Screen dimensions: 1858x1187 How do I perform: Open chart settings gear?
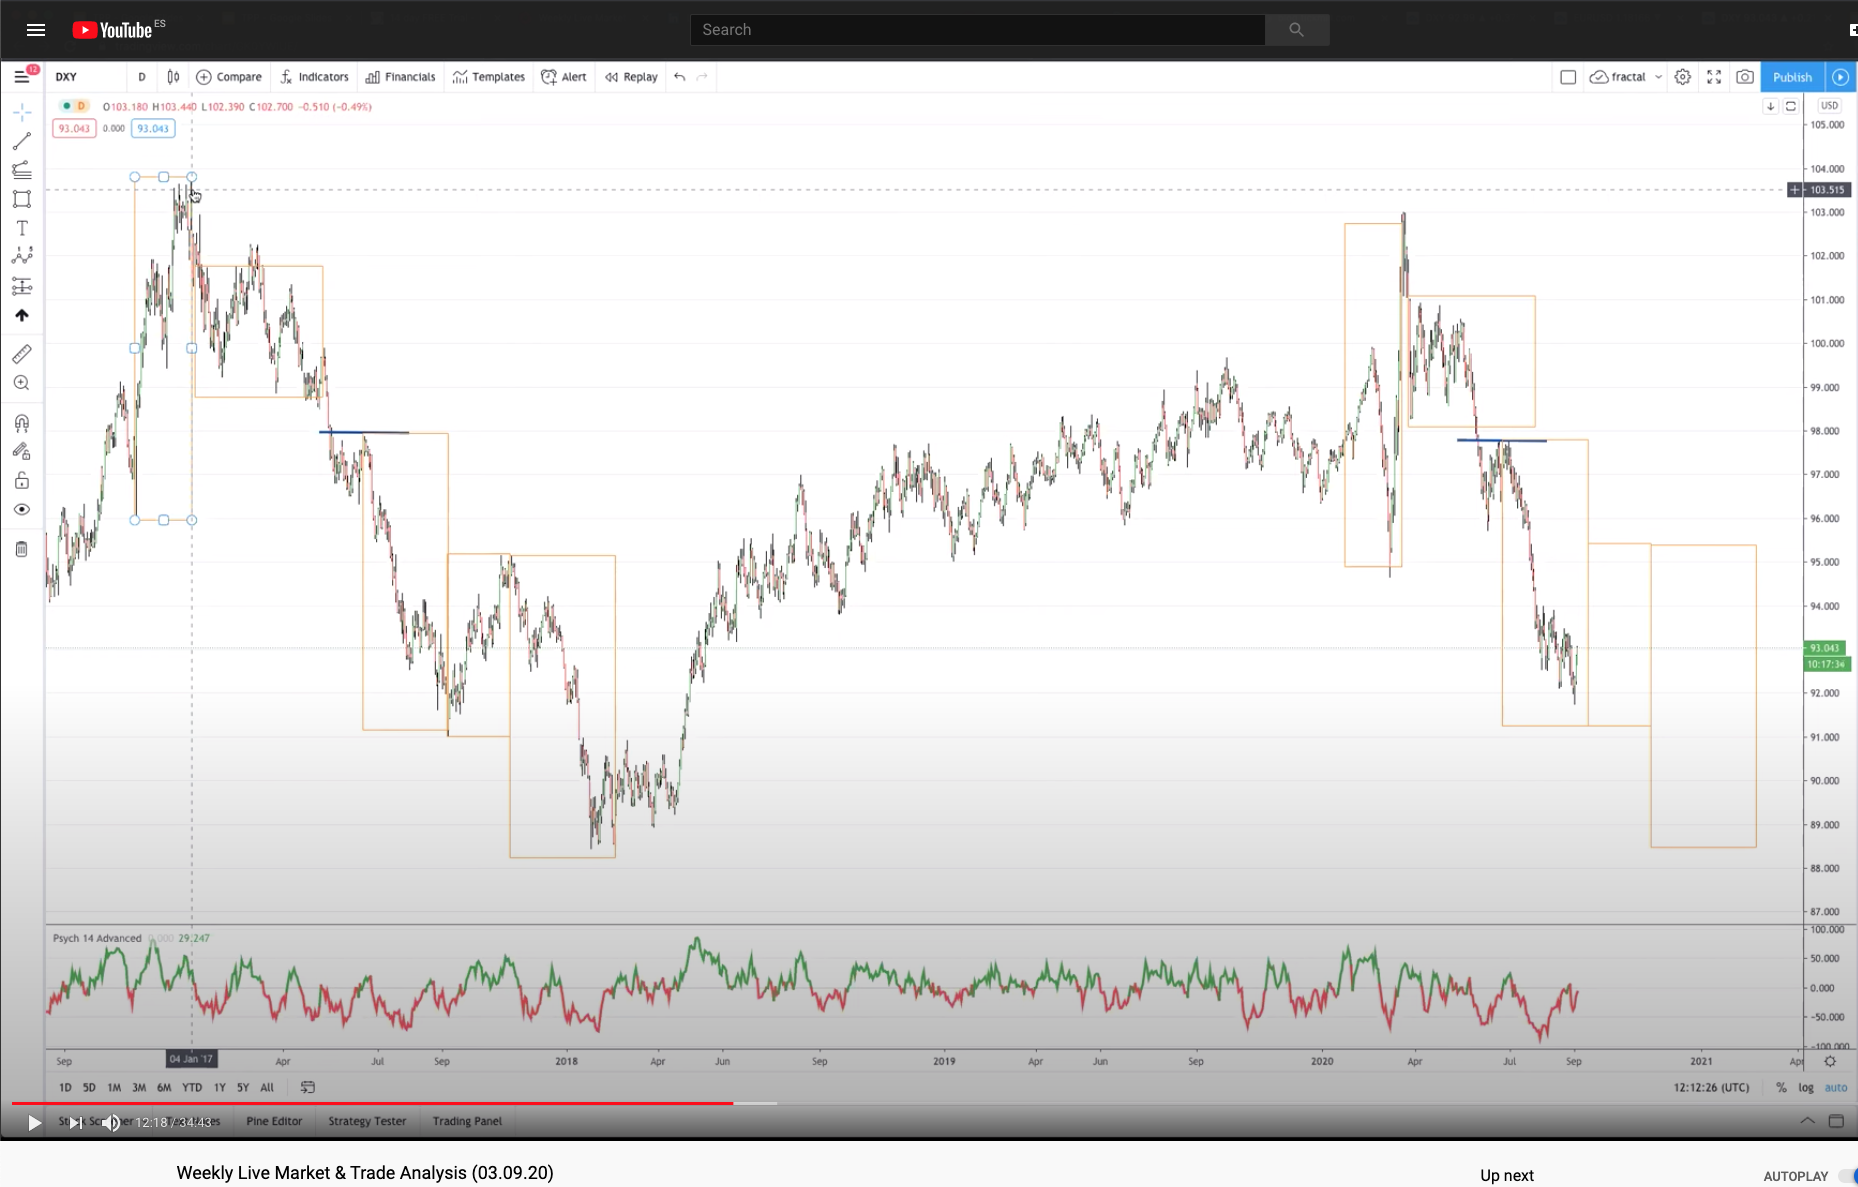pos(1683,77)
